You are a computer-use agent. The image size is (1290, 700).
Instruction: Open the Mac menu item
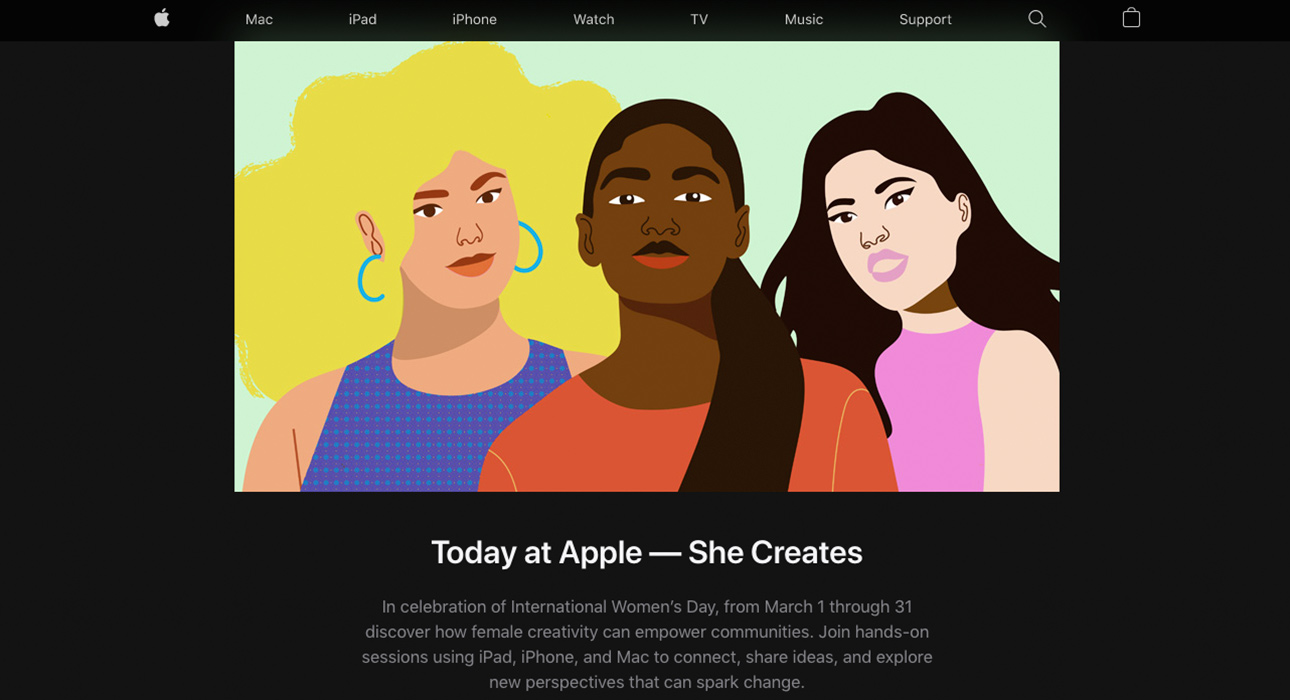[259, 19]
